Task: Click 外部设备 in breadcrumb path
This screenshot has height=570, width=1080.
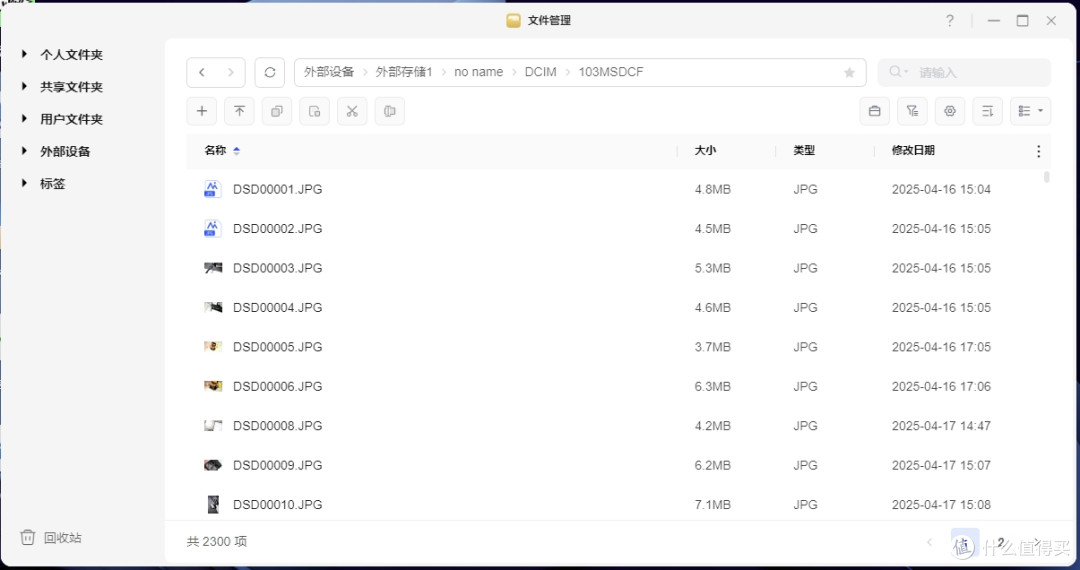Action: click(x=329, y=72)
